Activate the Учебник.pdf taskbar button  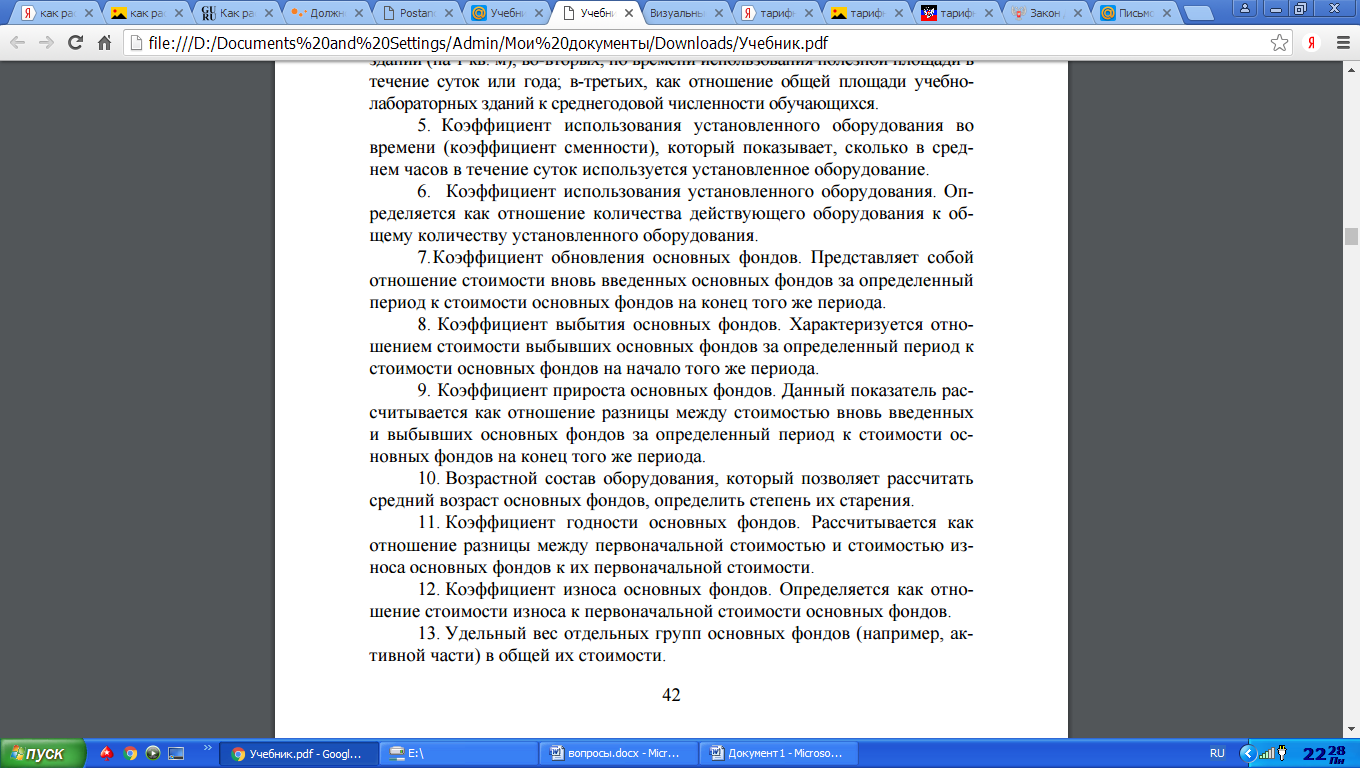click(x=300, y=754)
